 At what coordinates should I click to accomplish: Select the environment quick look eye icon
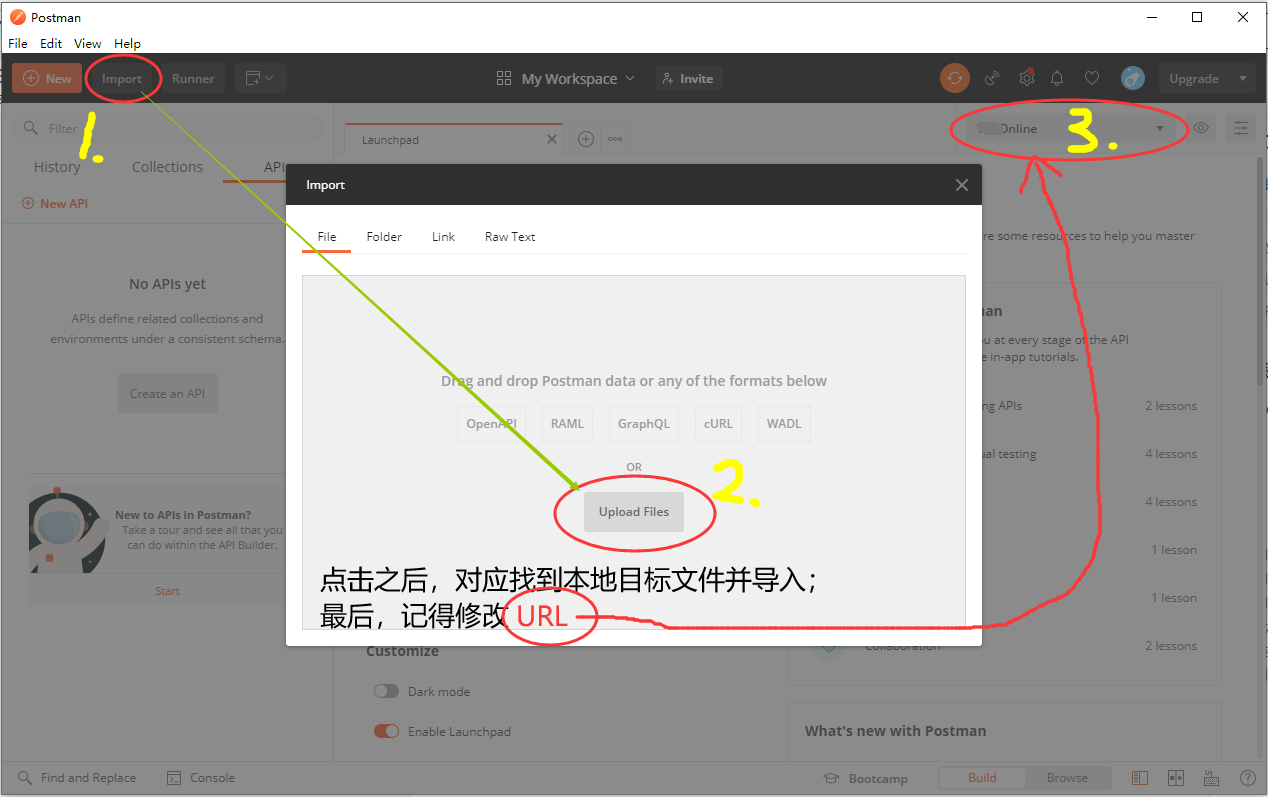coord(1201,128)
